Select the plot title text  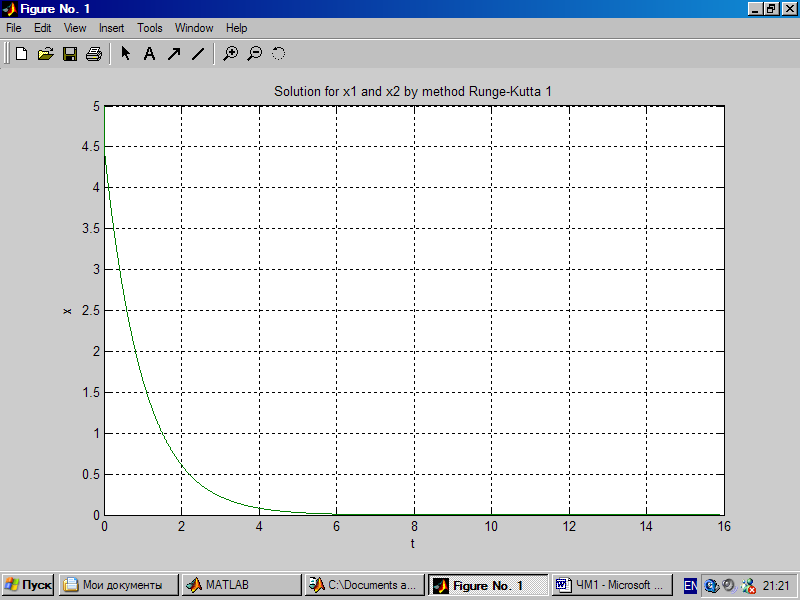tap(413, 92)
